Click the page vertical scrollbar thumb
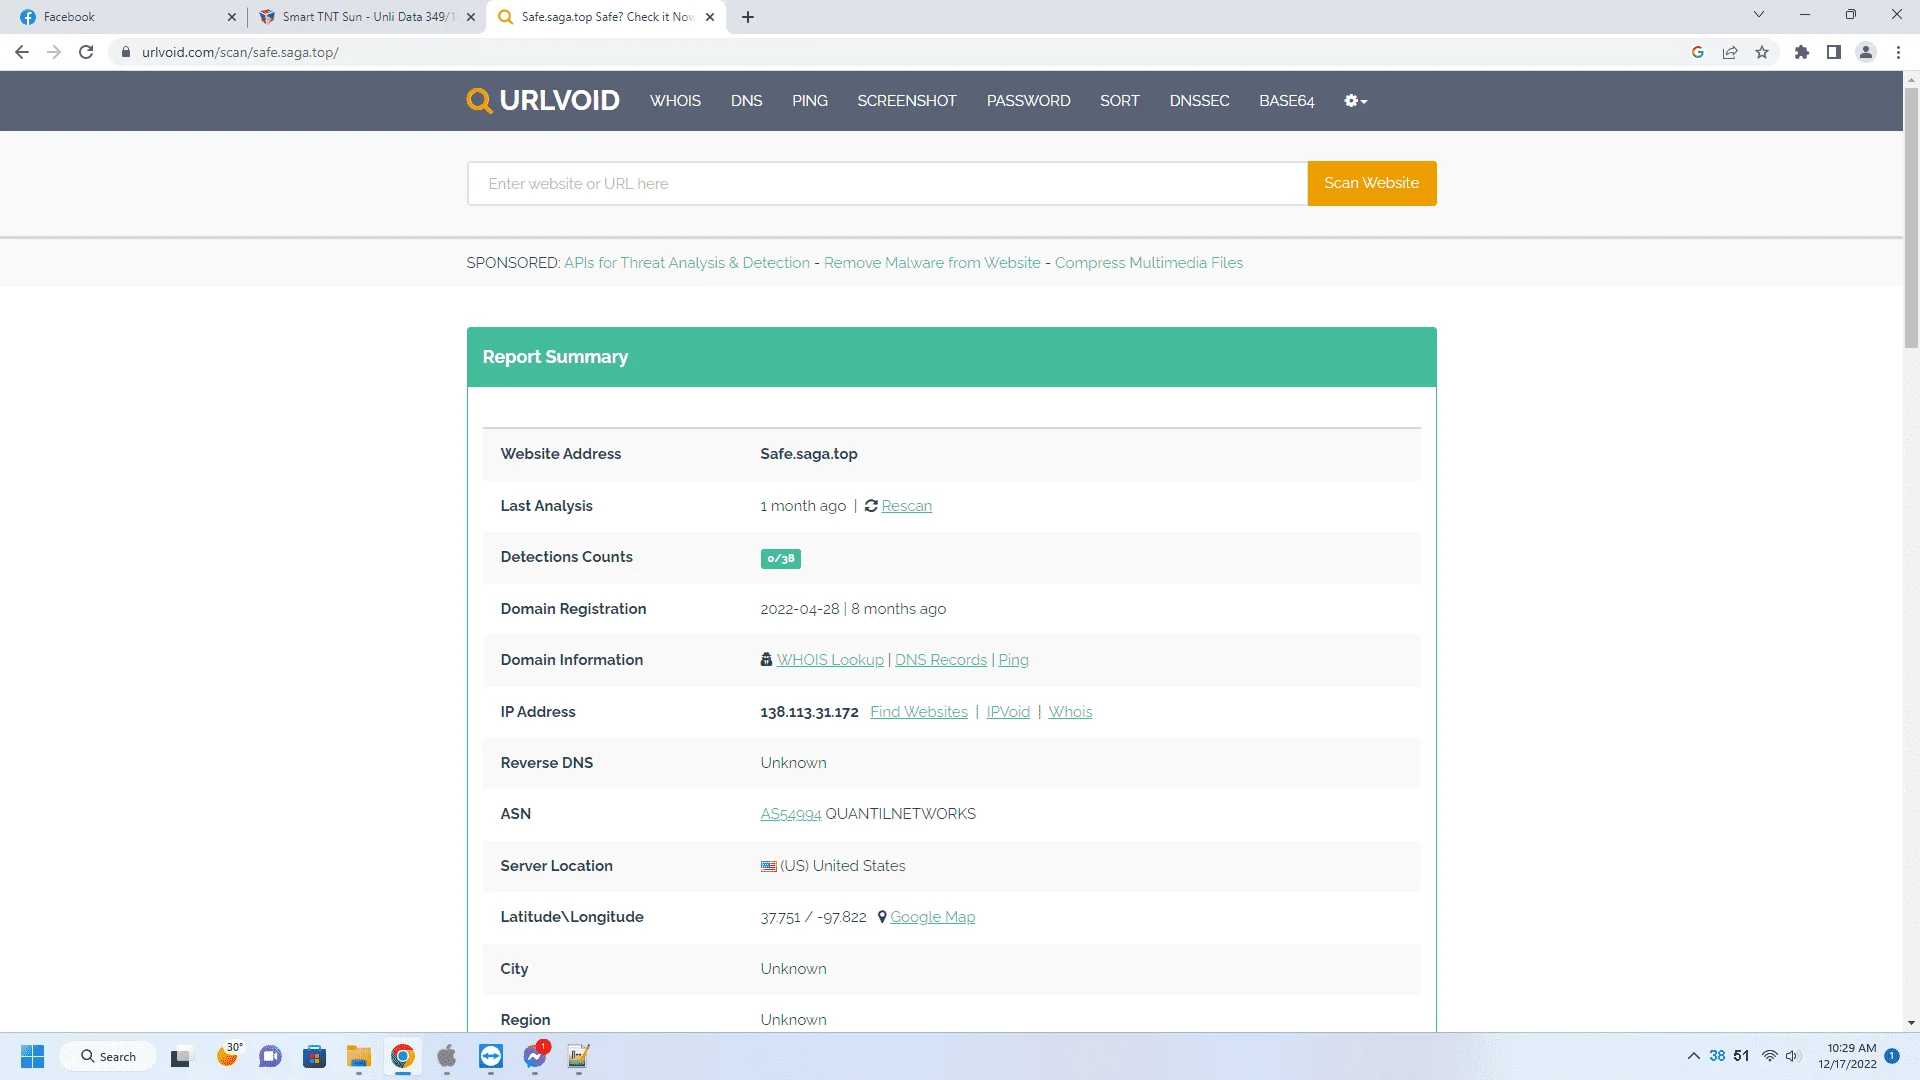 (x=1911, y=217)
